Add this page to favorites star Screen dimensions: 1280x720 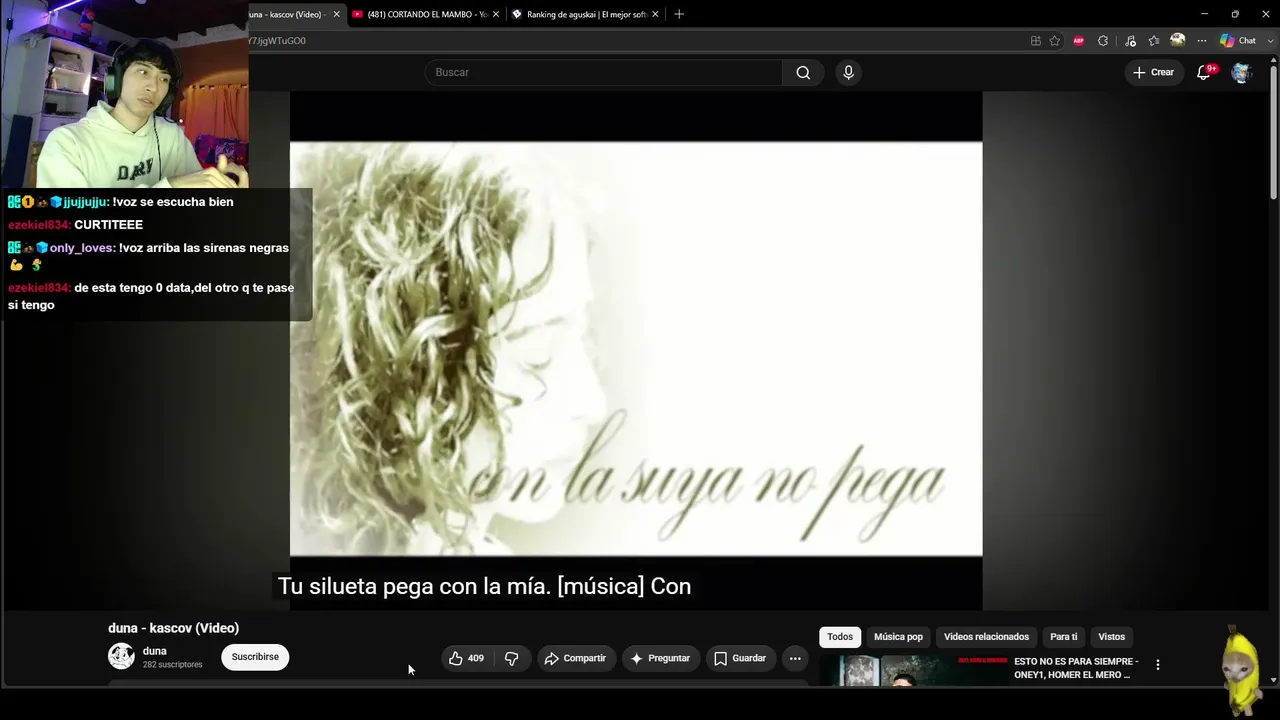pos(1055,41)
